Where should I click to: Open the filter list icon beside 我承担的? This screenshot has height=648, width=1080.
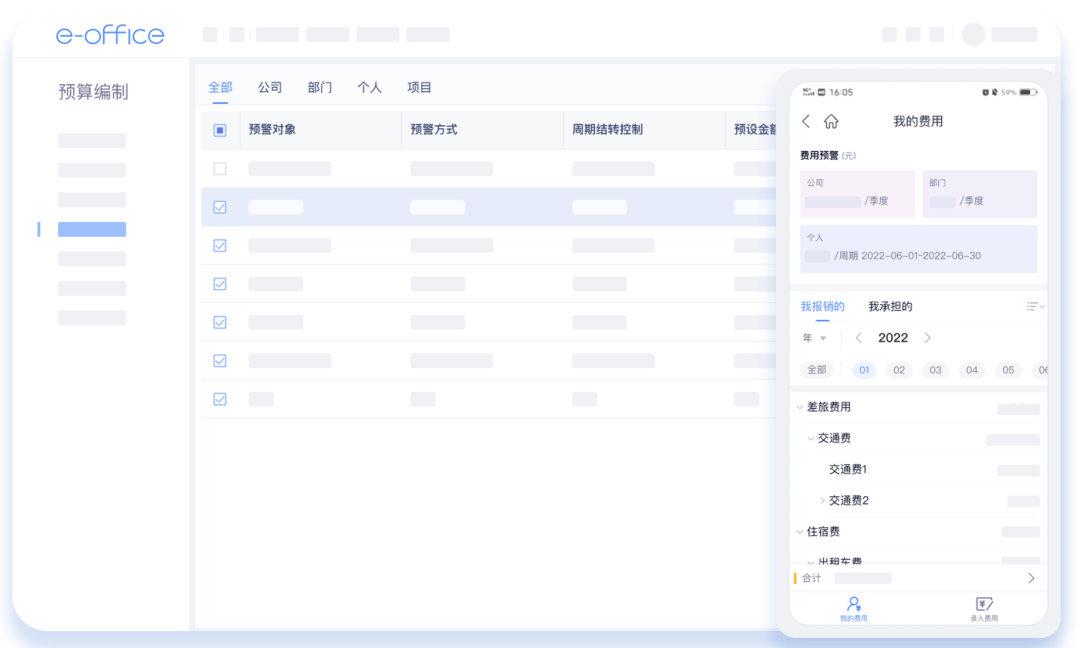coord(1034,306)
